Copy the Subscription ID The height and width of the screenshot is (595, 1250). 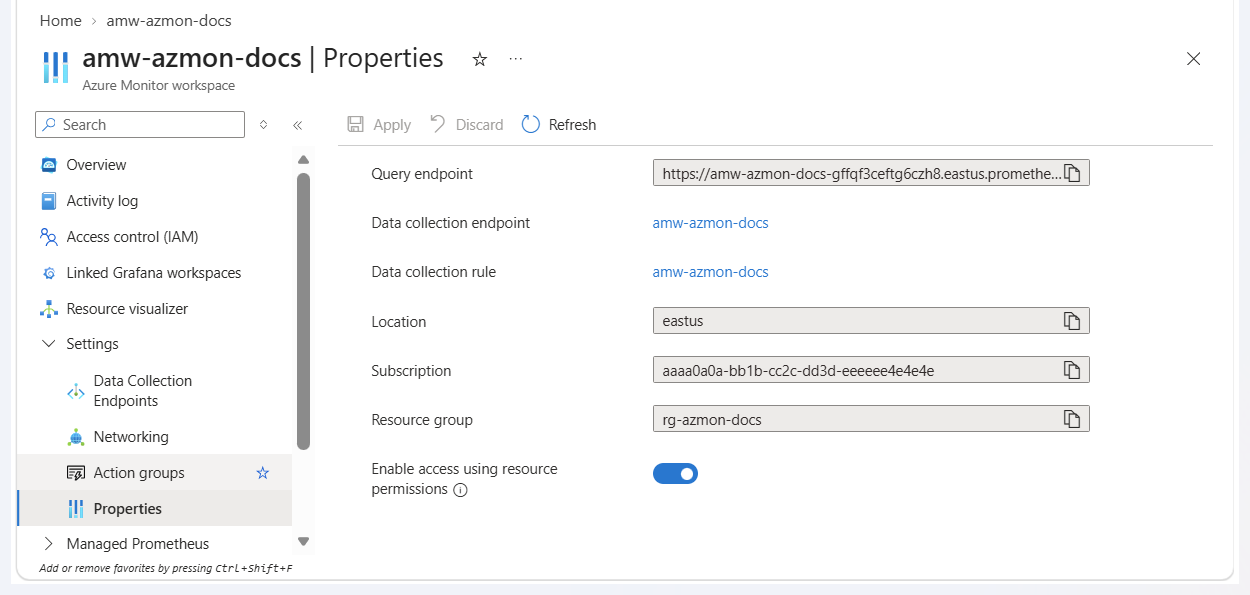(x=1072, y=370)
